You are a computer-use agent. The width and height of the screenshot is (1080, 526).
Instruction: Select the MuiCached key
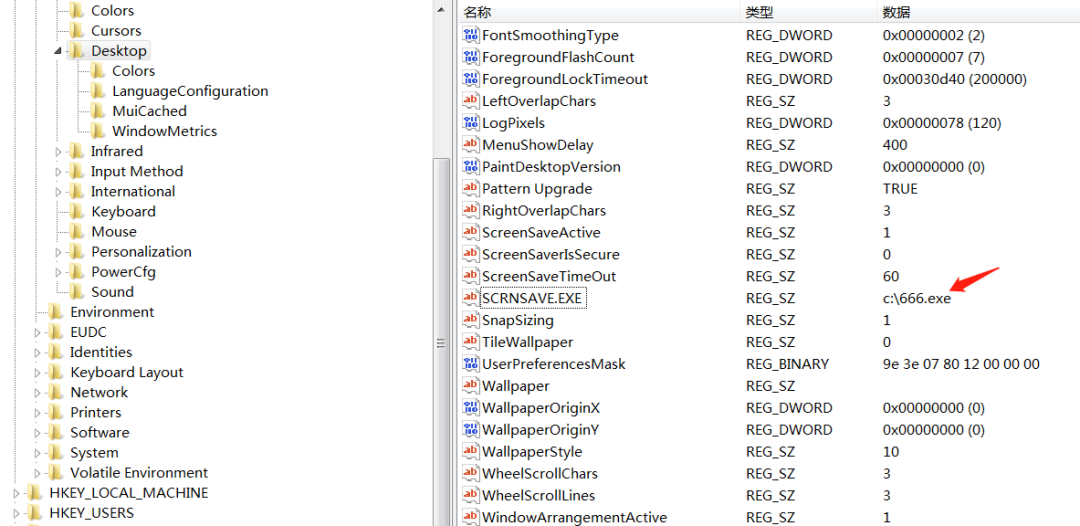point(149,111)
